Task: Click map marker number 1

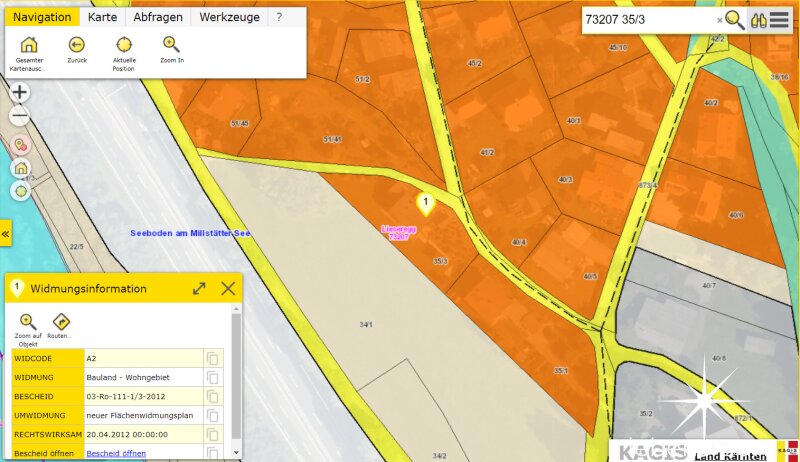Action: point(426,203)
